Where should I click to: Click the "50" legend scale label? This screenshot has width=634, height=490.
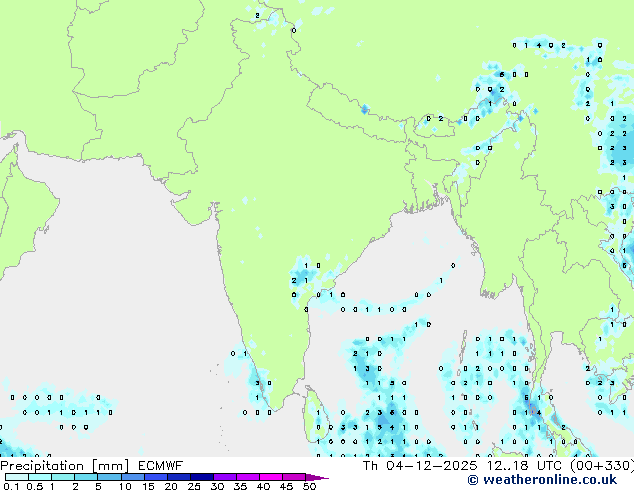coord(310,486)
